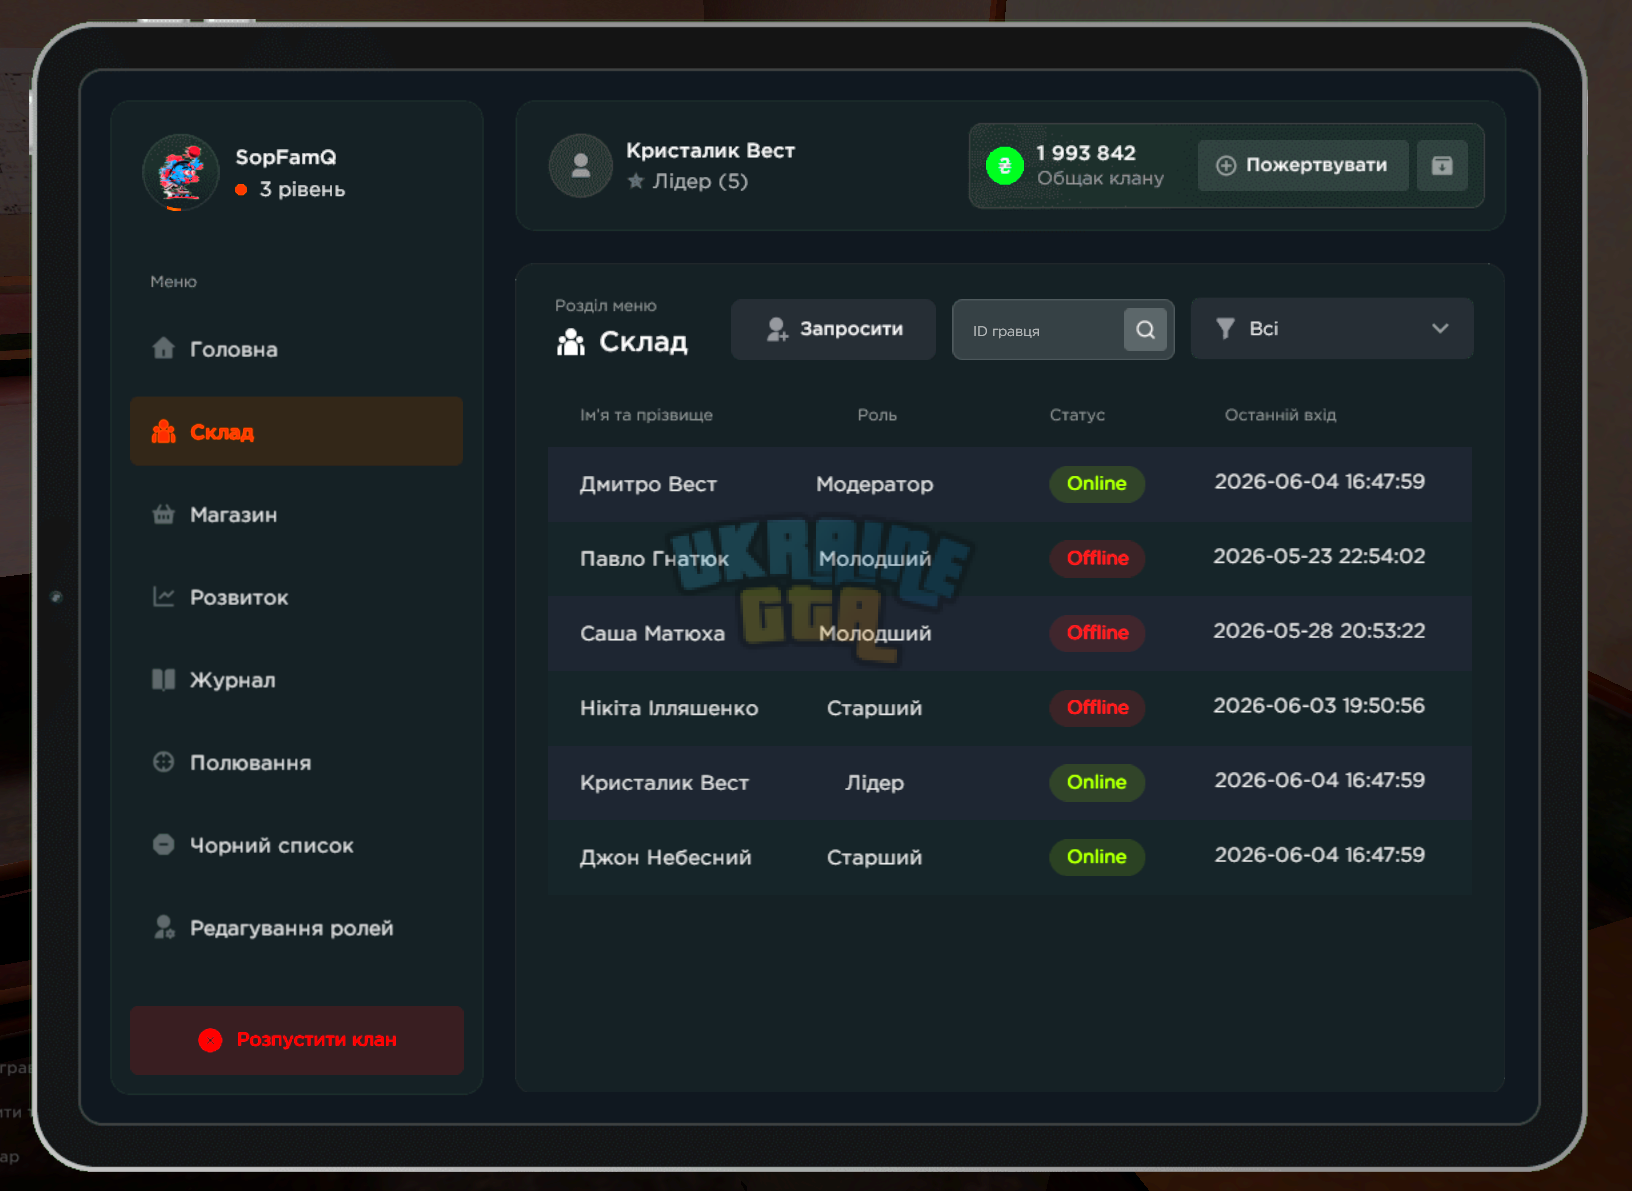Click the green currency coin icon
This screenshot has width=1632, height=1191.
(1005, 166)
